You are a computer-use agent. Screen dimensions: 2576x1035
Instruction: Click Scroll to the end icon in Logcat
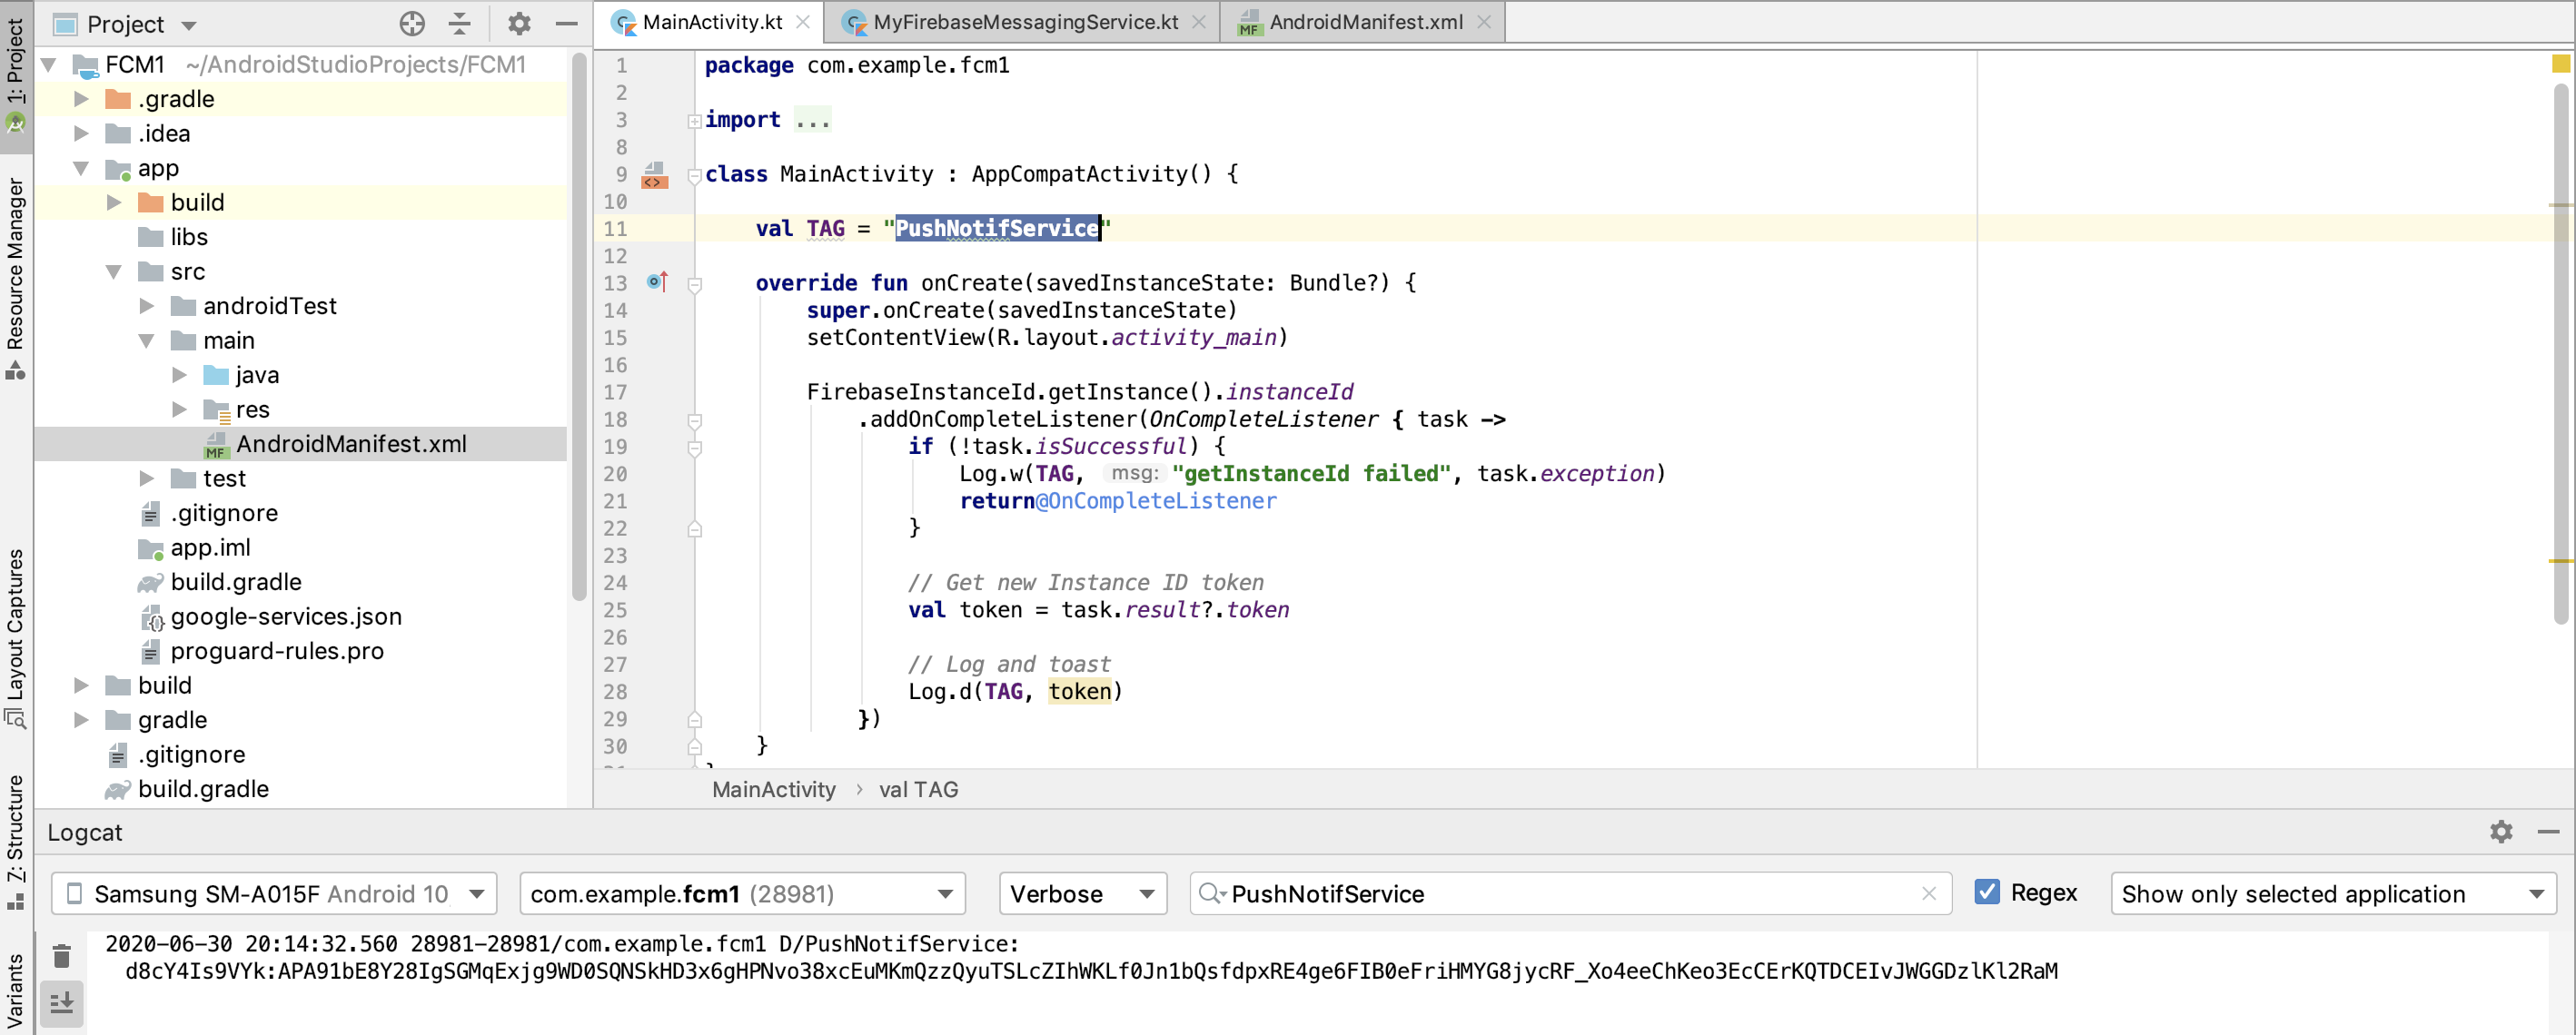pos(62,1001)
